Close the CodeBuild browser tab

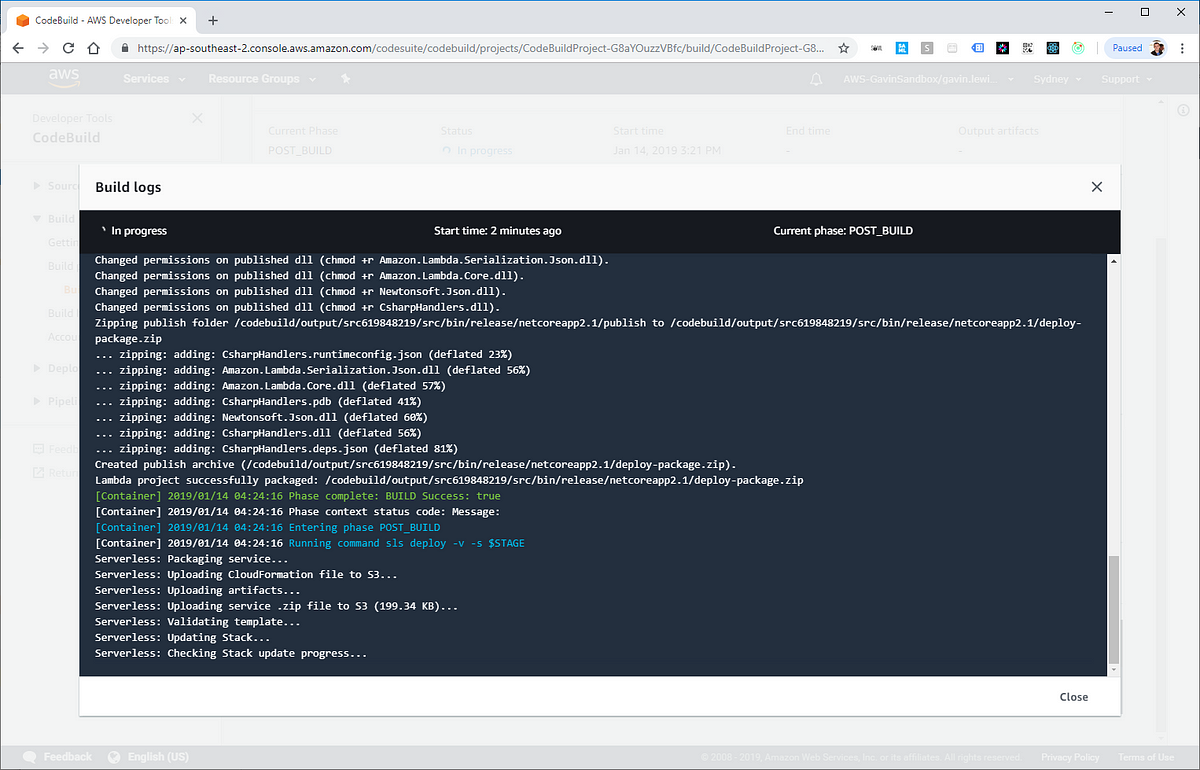(x=185, y=20)
